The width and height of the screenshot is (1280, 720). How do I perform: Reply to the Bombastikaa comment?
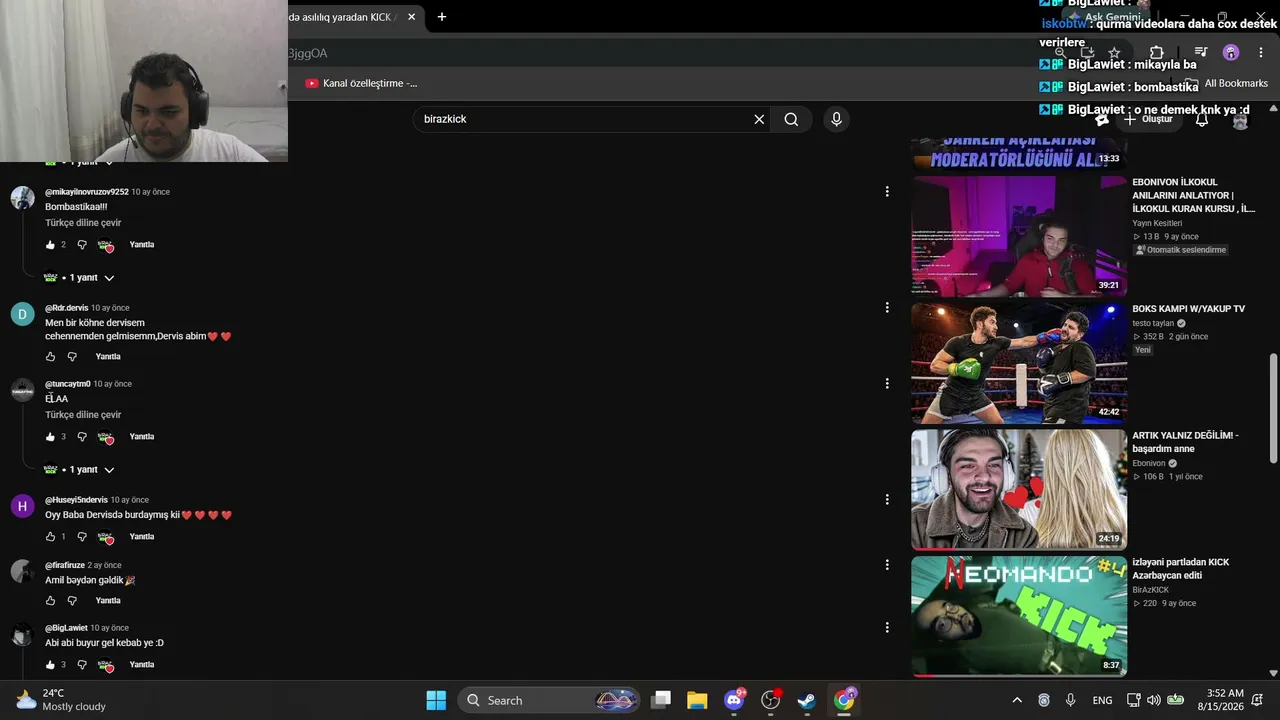142,245
